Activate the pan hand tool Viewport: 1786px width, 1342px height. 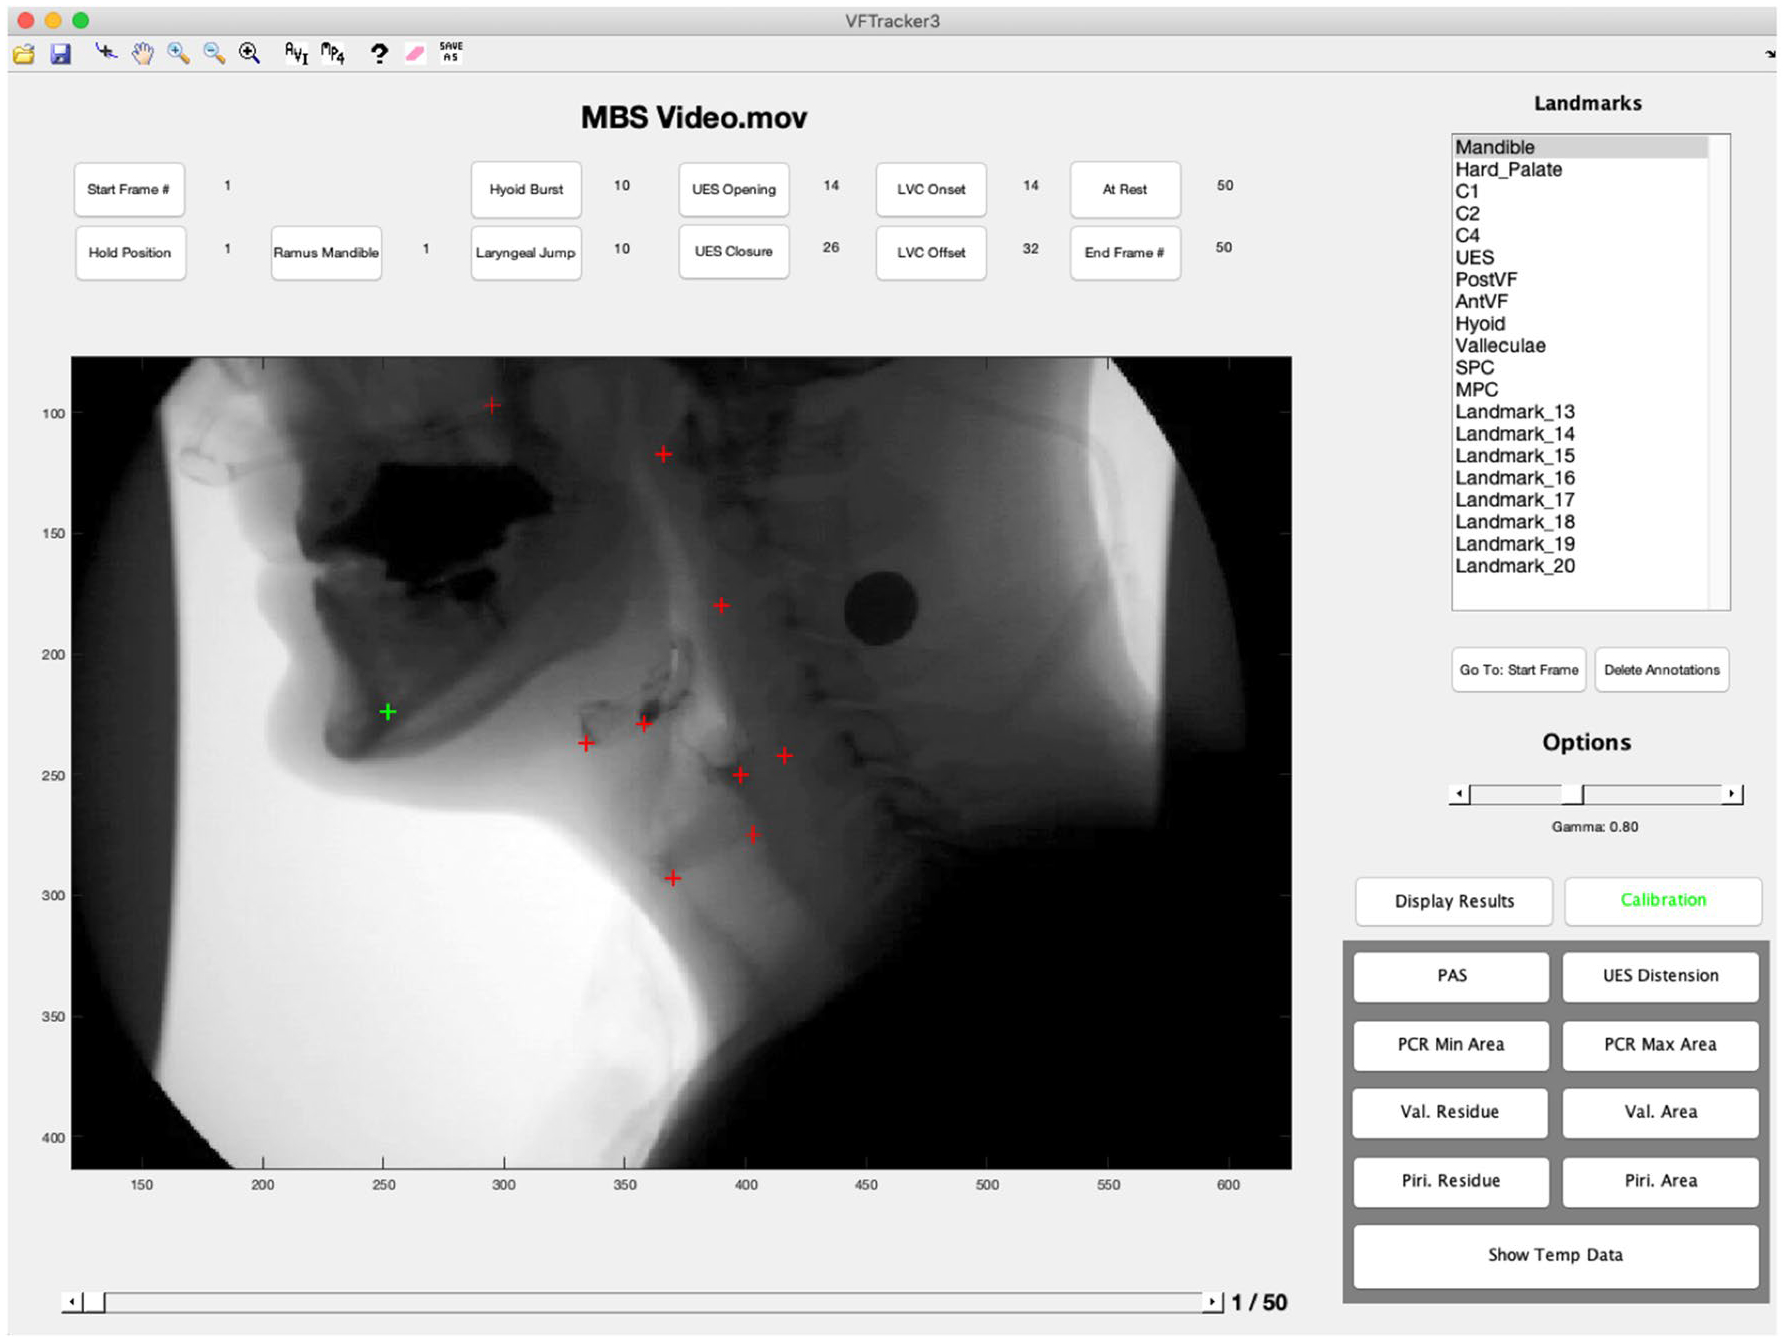click(142, 53)
